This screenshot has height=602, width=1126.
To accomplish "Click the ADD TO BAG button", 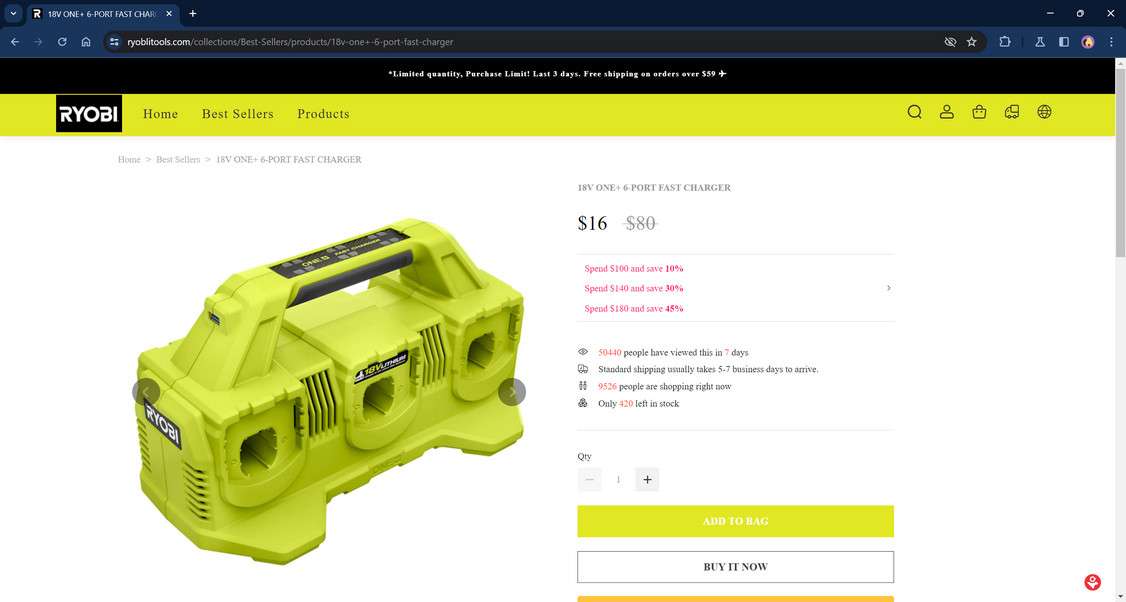I will coord(735,521).
